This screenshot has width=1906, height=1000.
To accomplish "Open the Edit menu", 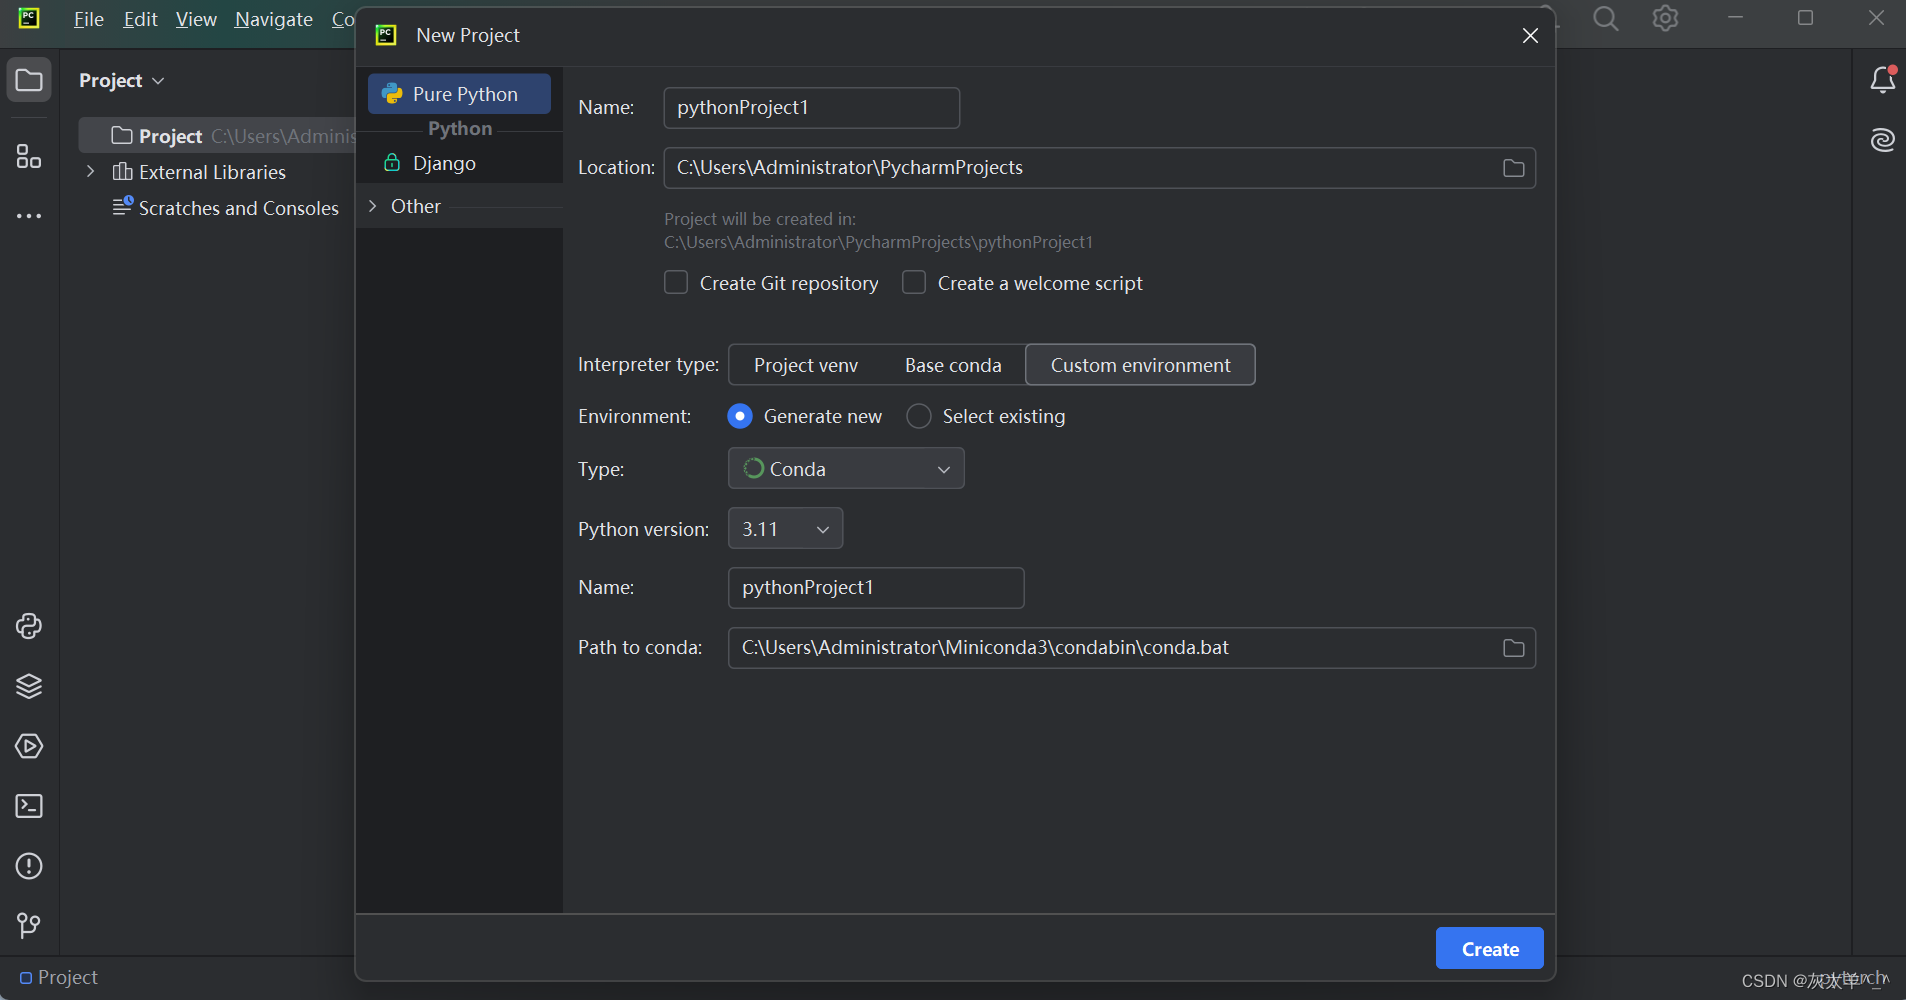I will (140, 19).
